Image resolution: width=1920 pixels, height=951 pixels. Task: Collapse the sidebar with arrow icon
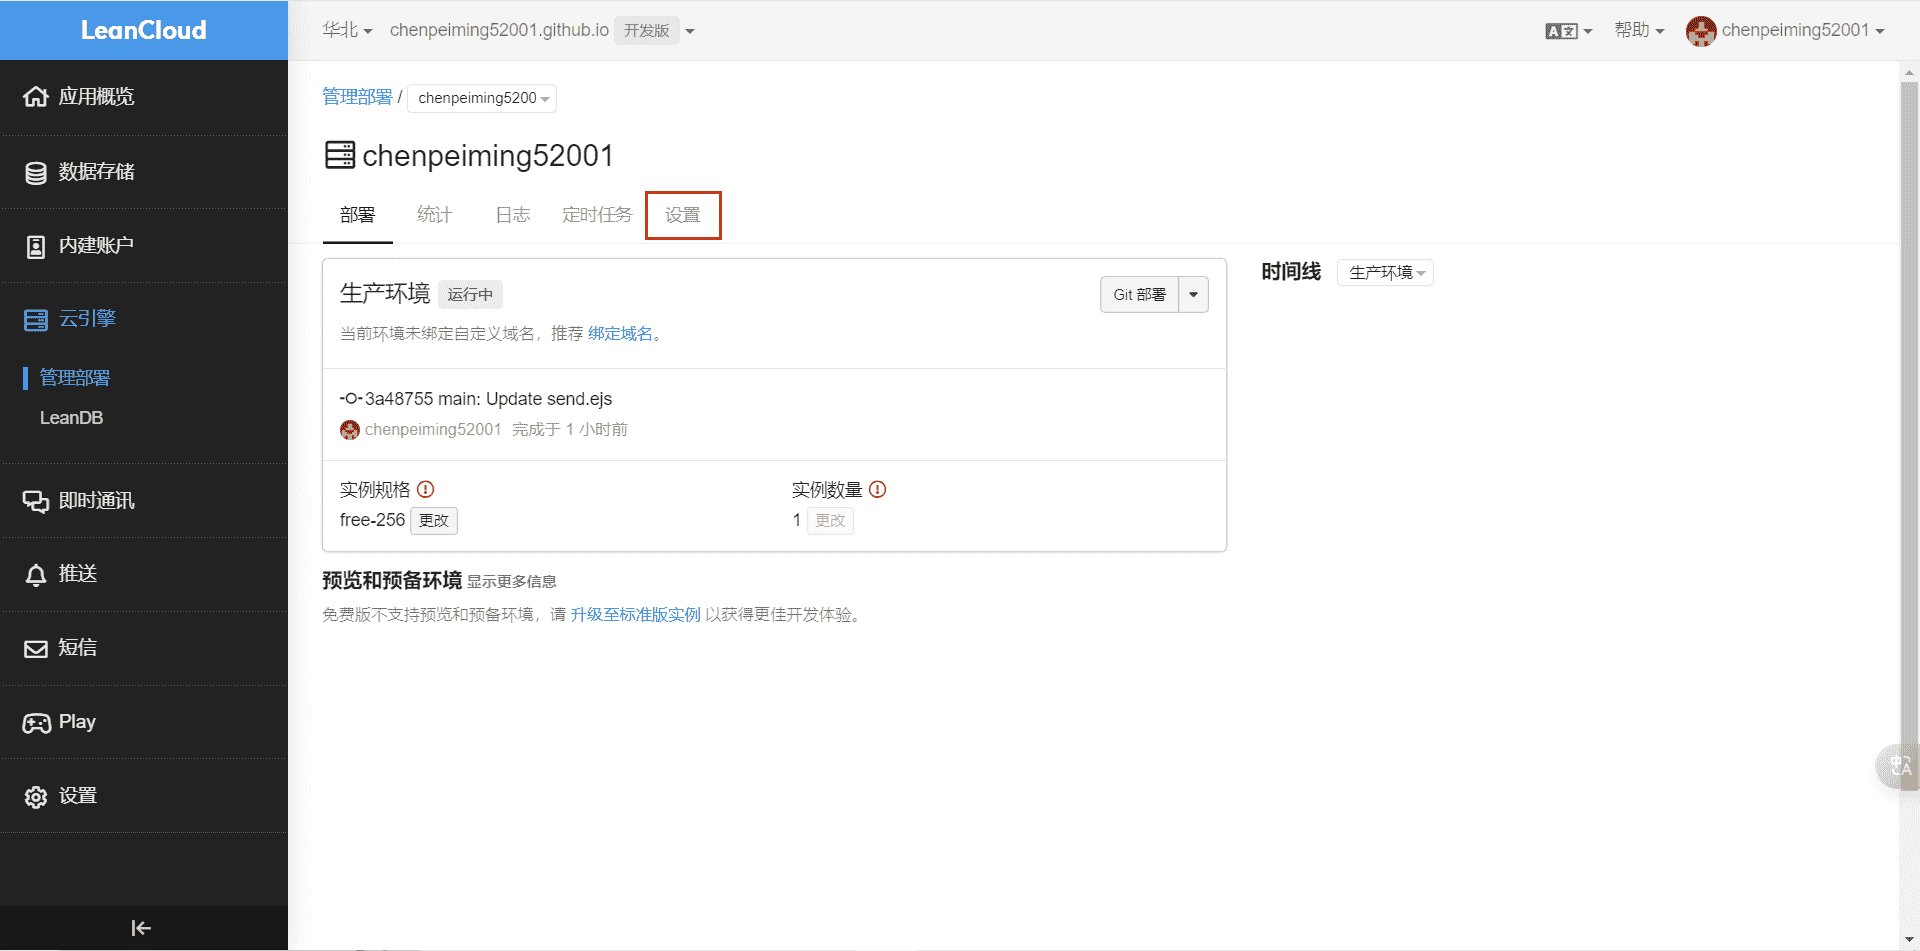click(141, 928)
